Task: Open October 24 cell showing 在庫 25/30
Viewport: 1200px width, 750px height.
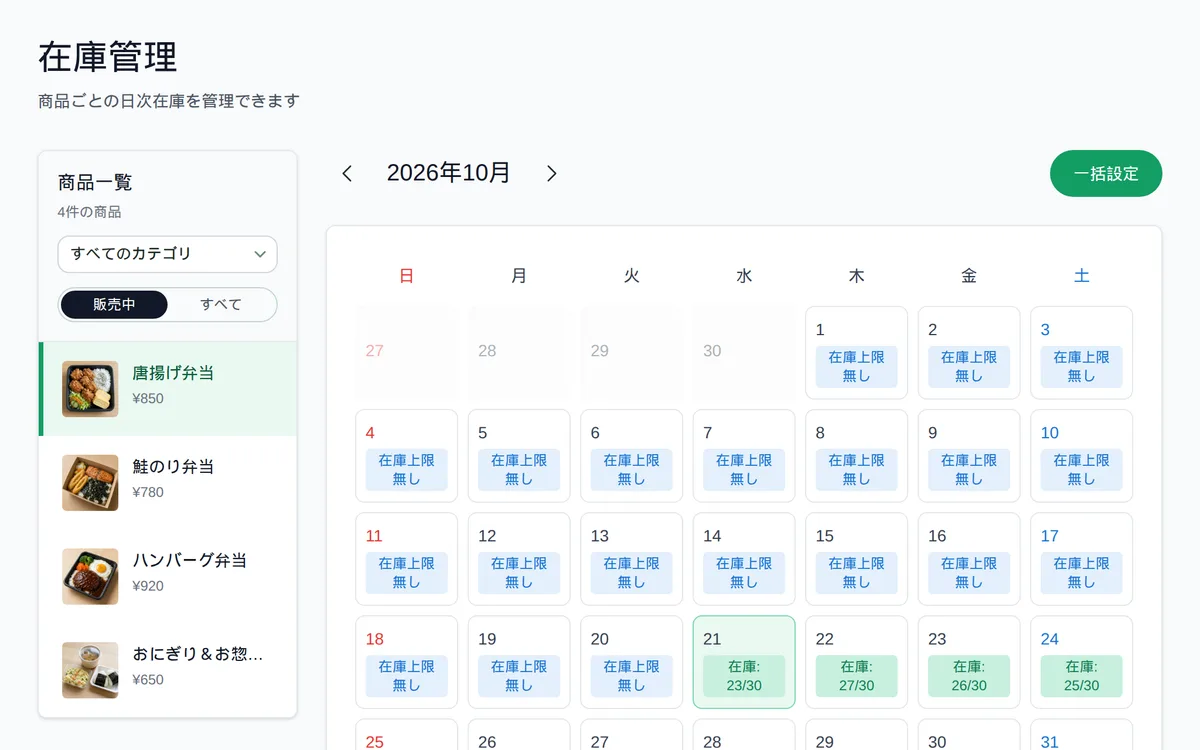Action: click(1082, 662)
